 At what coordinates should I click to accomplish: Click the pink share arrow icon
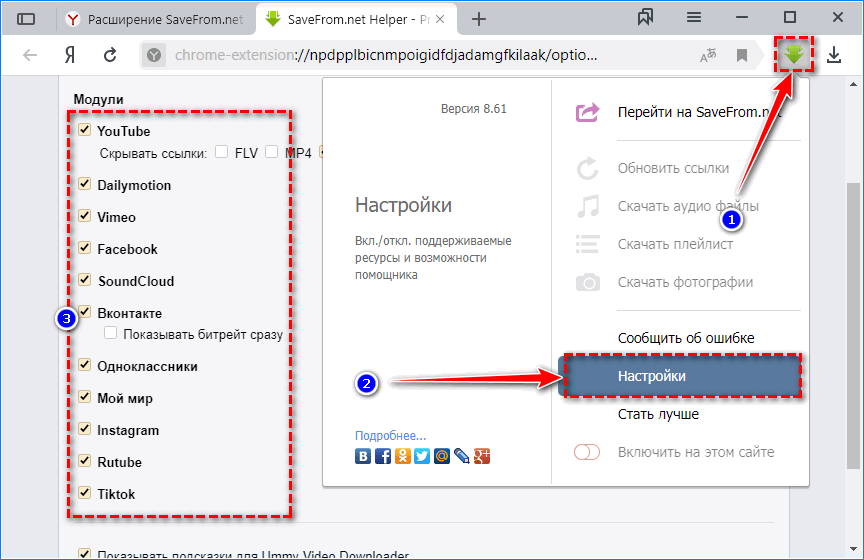pos(587,112)
